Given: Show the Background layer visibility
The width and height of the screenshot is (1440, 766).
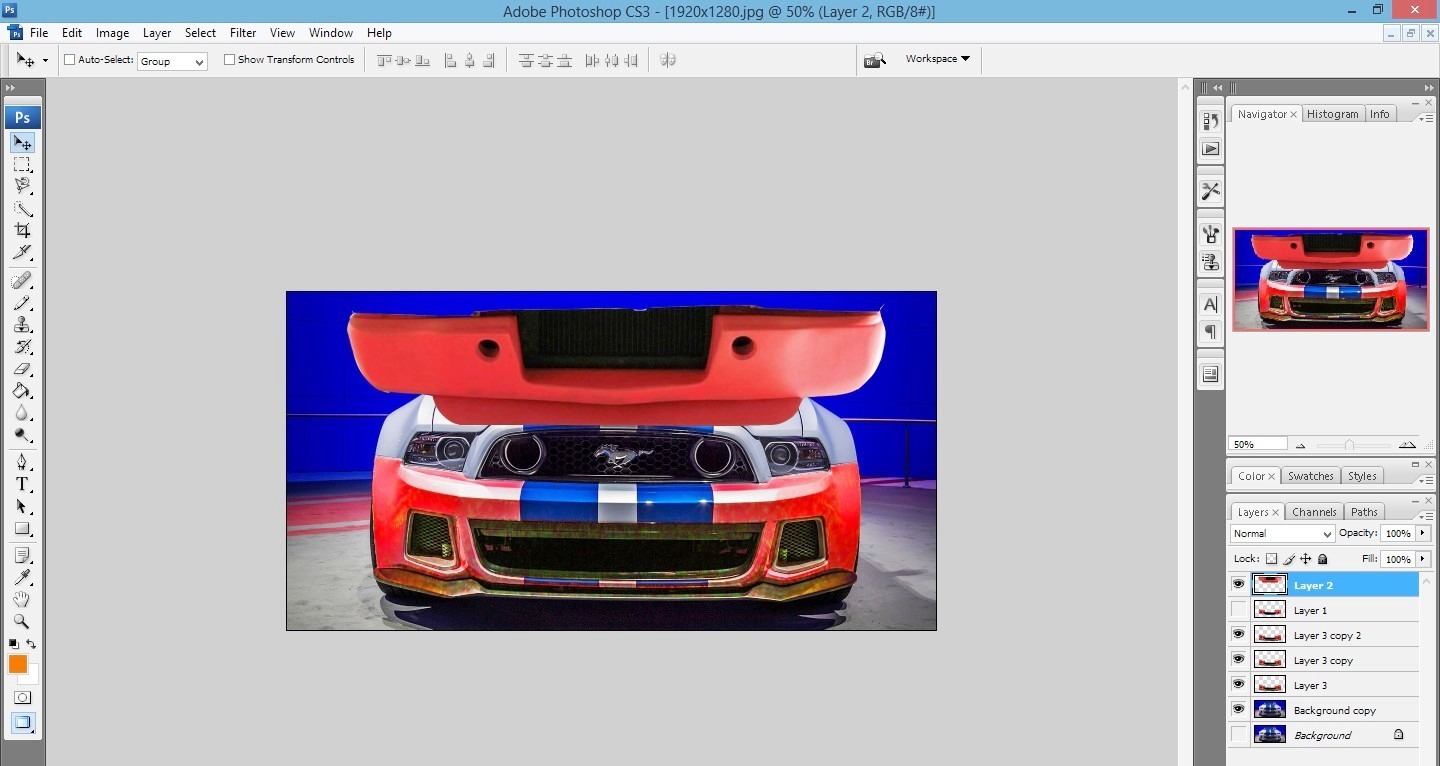Looking at the screenshot, I should tap(1239, 735).
